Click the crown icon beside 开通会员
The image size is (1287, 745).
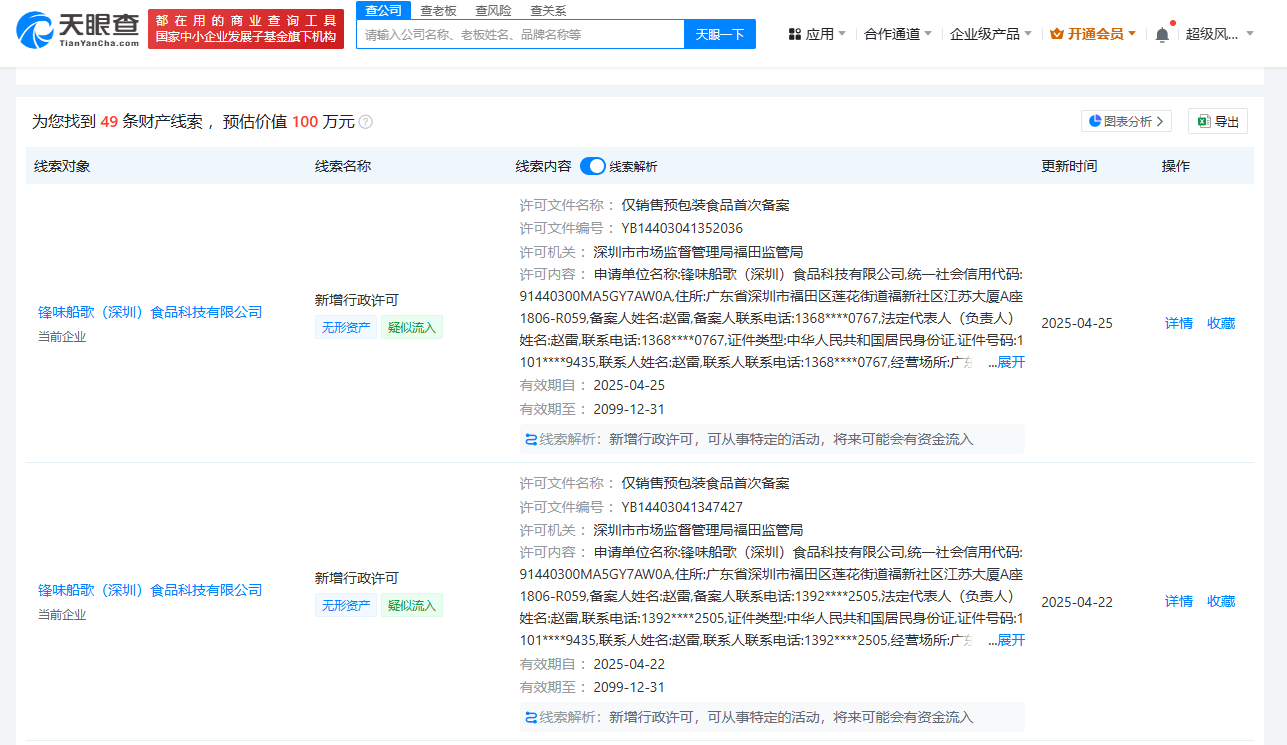(1057, 34)
